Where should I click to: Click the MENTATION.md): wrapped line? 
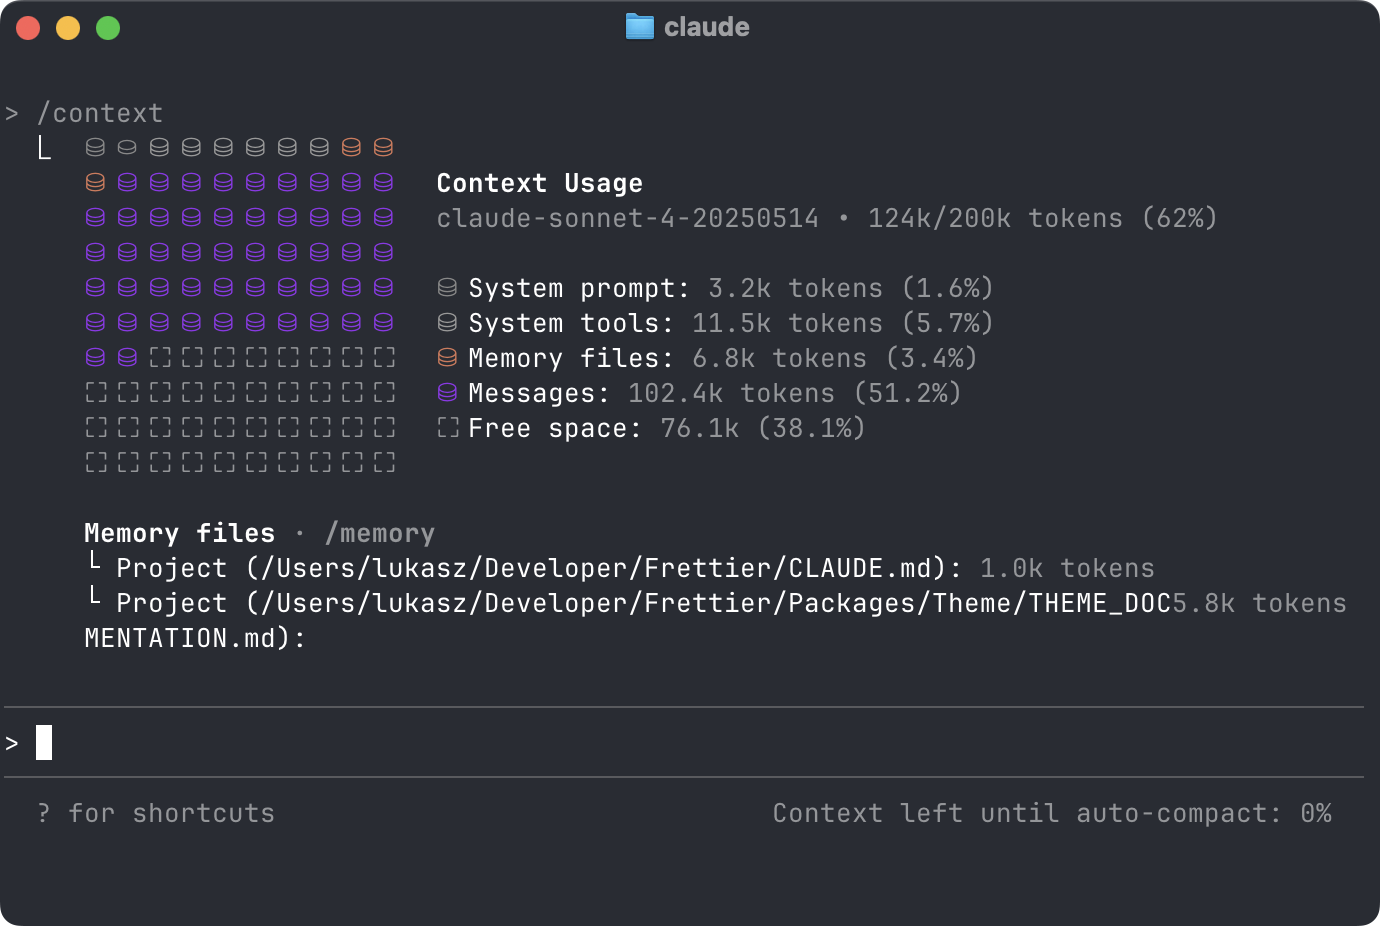tap(196, 638)
